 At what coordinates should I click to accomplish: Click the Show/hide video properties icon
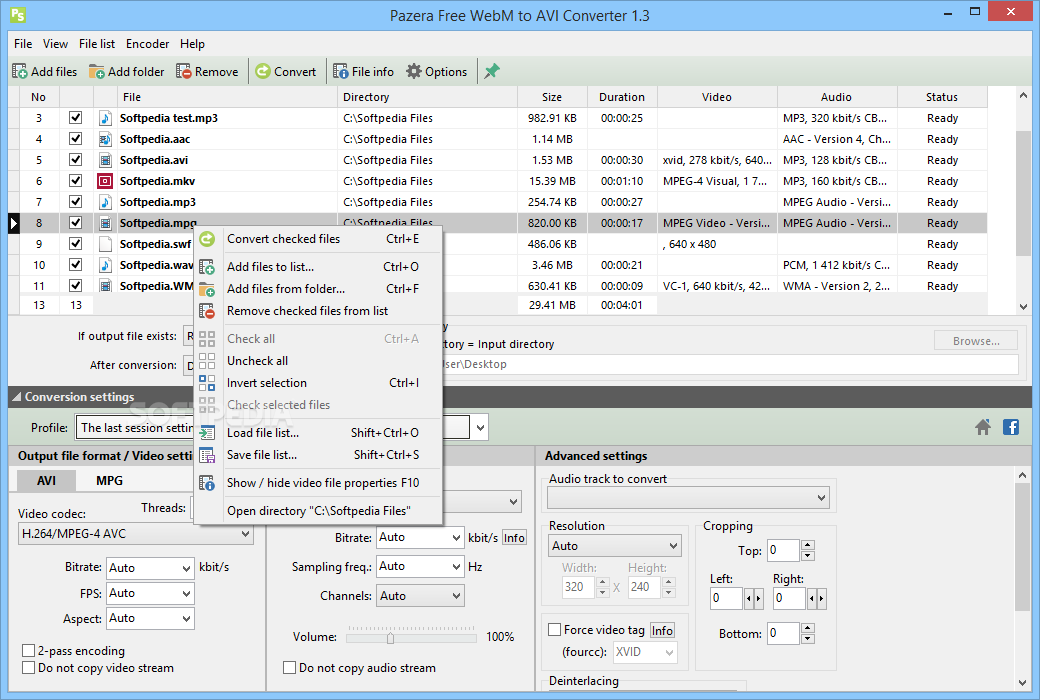coord(207,483)
